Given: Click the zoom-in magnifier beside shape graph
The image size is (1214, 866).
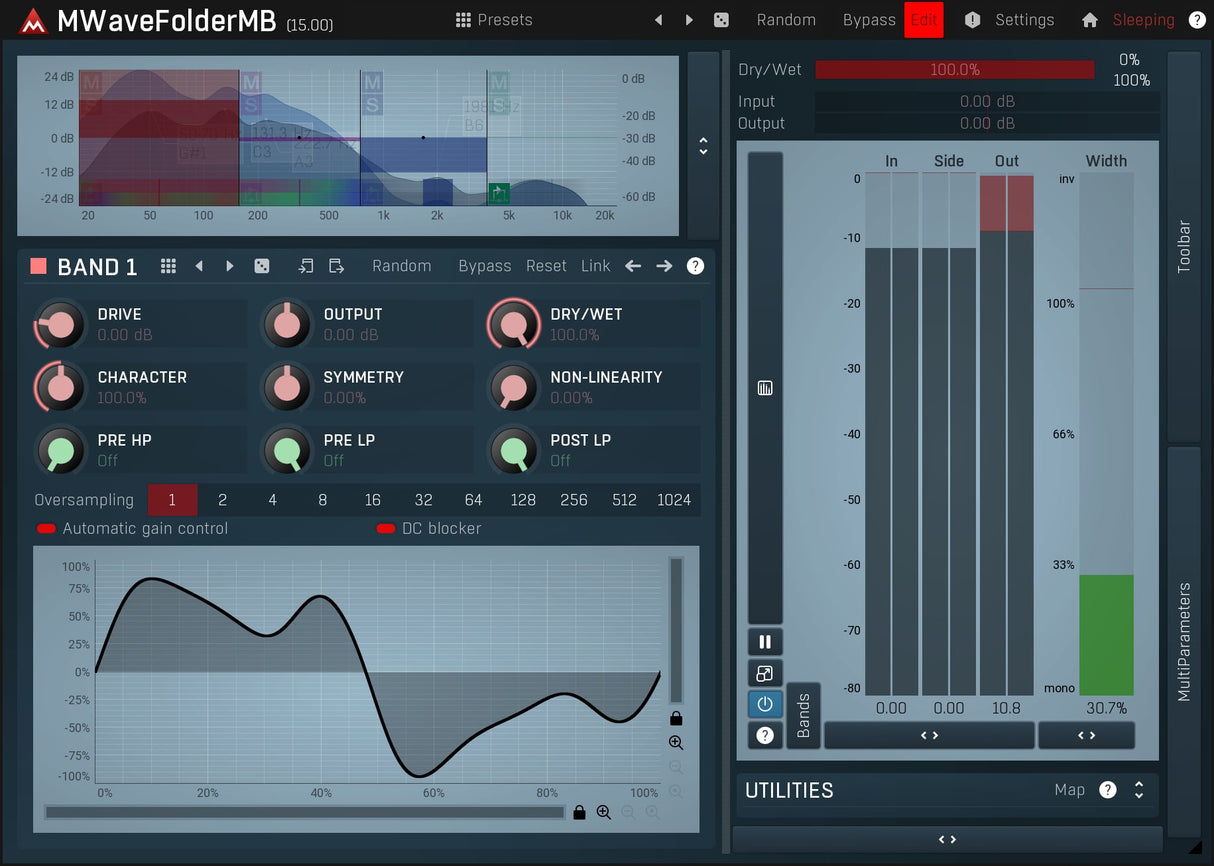Looking at the screenshot, I should click(x=676, y=743).
